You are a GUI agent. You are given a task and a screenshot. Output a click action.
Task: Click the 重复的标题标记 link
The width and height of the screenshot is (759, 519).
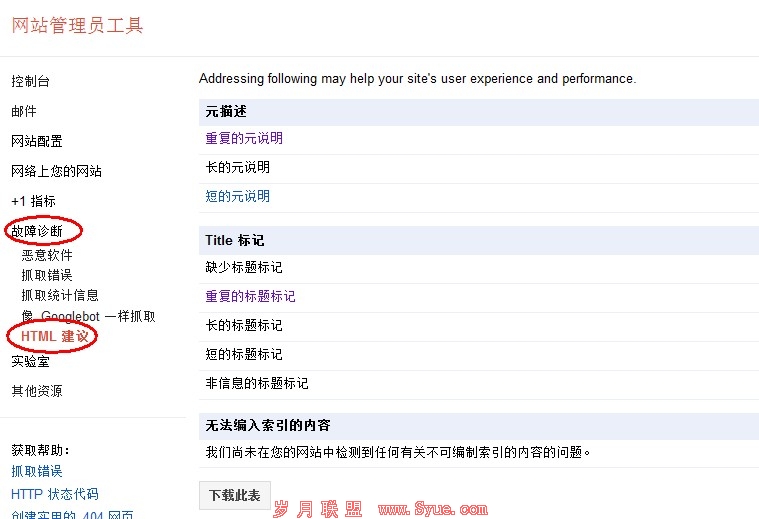tap(251, 296)
